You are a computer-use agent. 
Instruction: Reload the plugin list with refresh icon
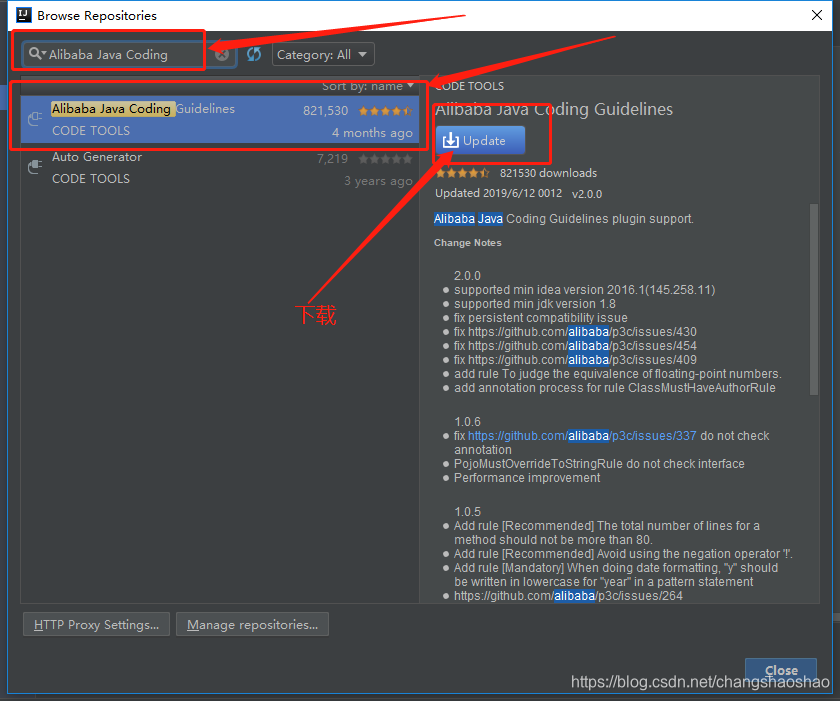(x=254, y=54)
